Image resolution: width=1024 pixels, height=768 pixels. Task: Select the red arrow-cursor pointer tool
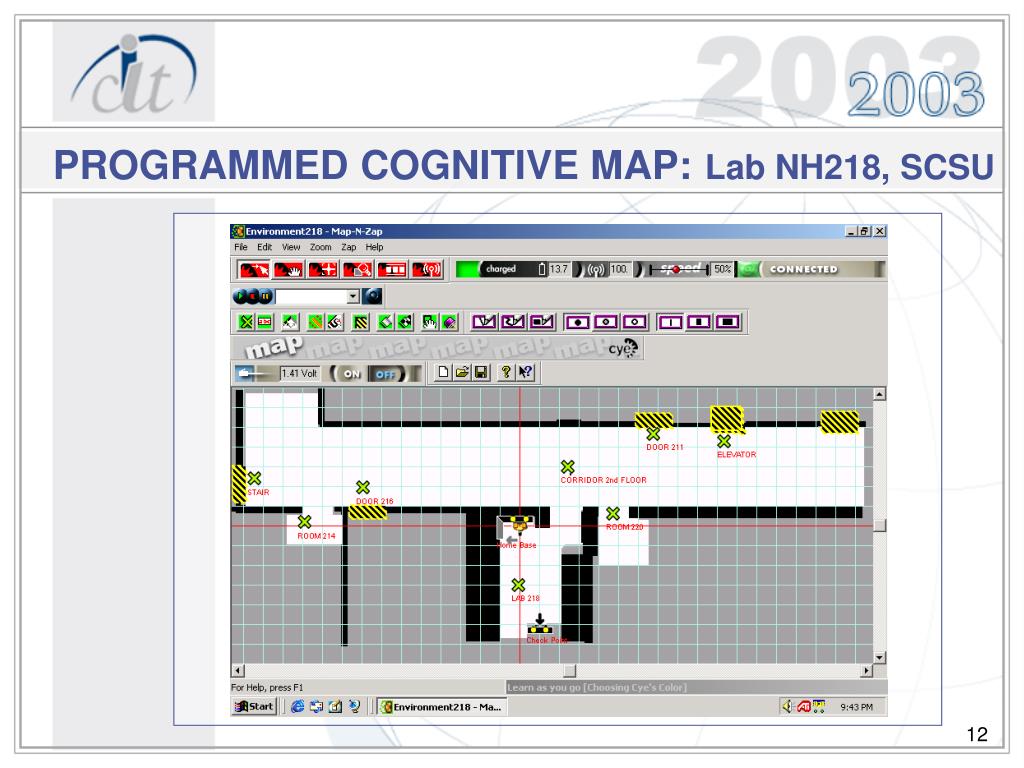(253, 269)
